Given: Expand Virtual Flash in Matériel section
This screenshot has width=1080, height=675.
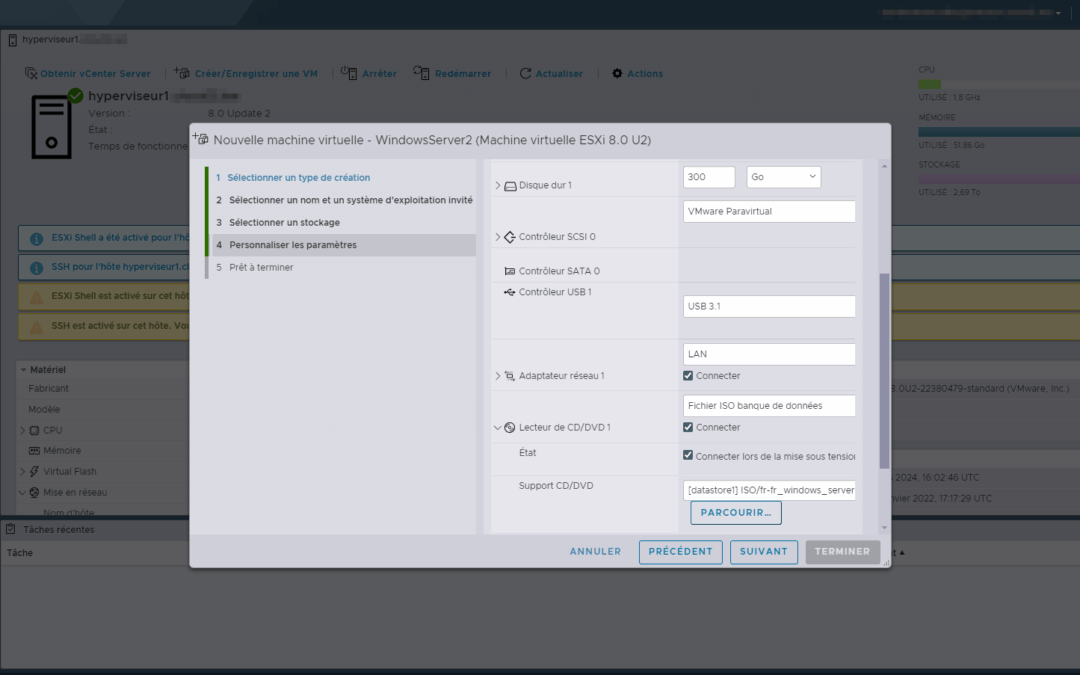Looking at the screenshot, I should 23,472.
